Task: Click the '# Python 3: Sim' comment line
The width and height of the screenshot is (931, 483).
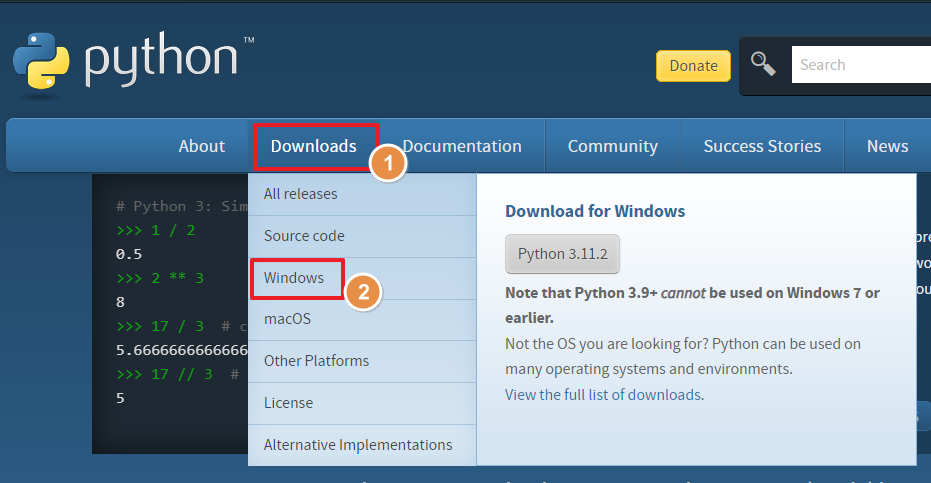Action: point(182,206)
